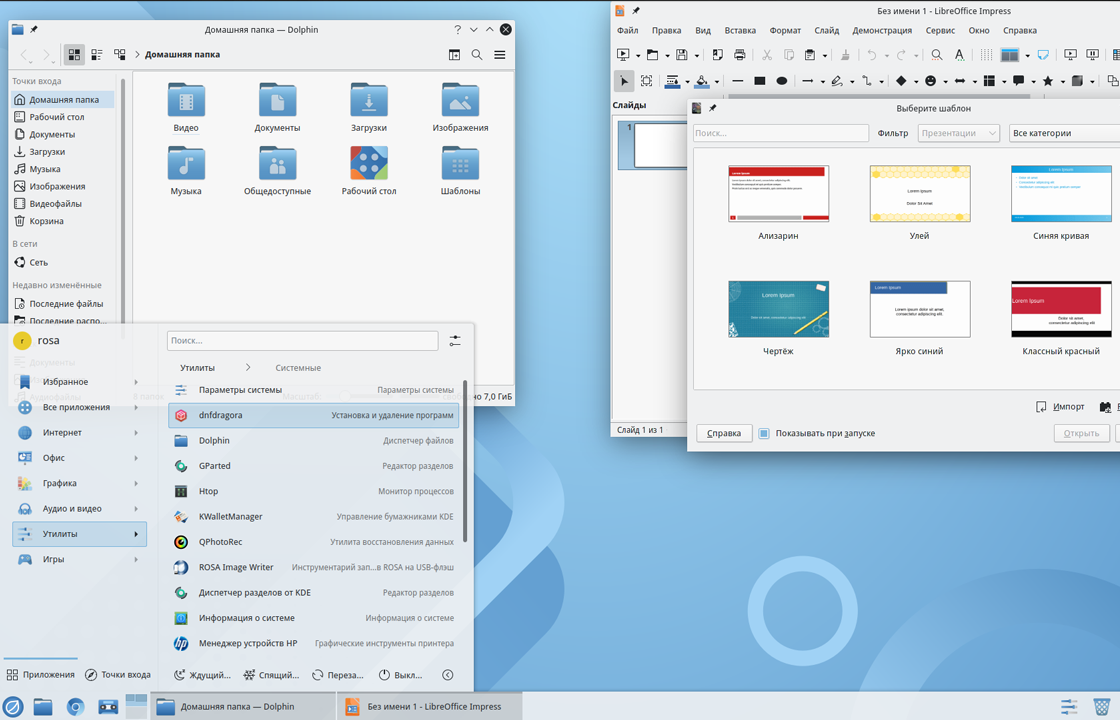
Task: Switch Dolphin to compact view mode
Action: 96,54
